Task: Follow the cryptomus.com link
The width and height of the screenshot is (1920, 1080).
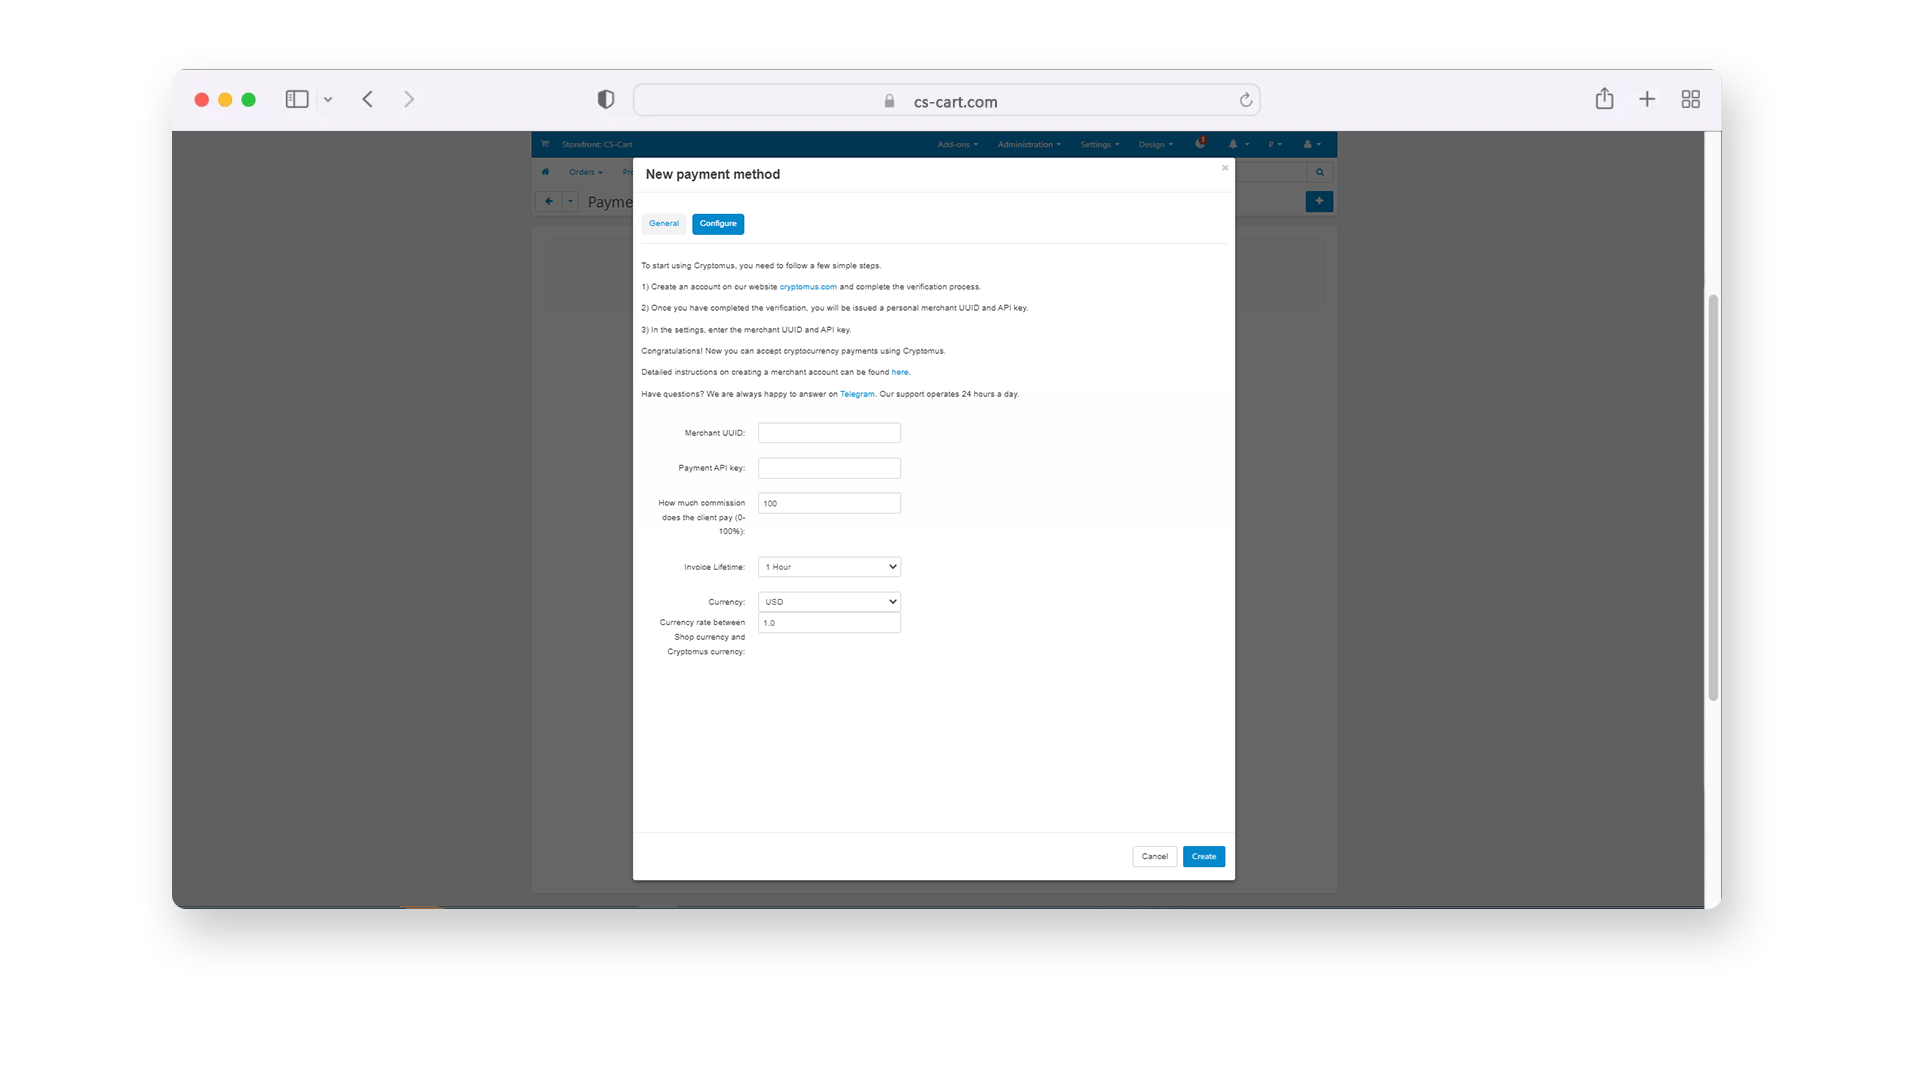Action: 808,287
